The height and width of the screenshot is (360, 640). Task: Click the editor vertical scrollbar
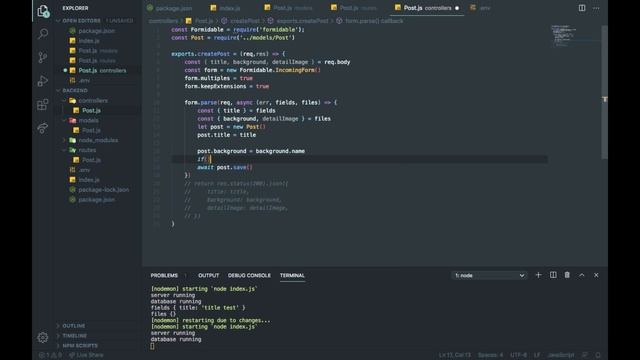tap(604, 92)
